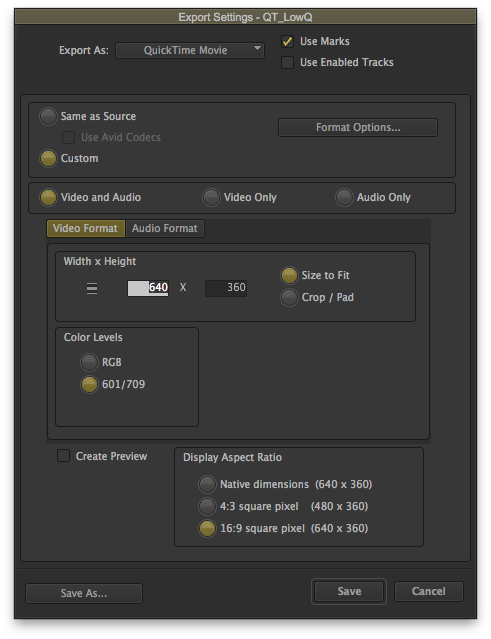Click the Cancel button

click(429, 591)
